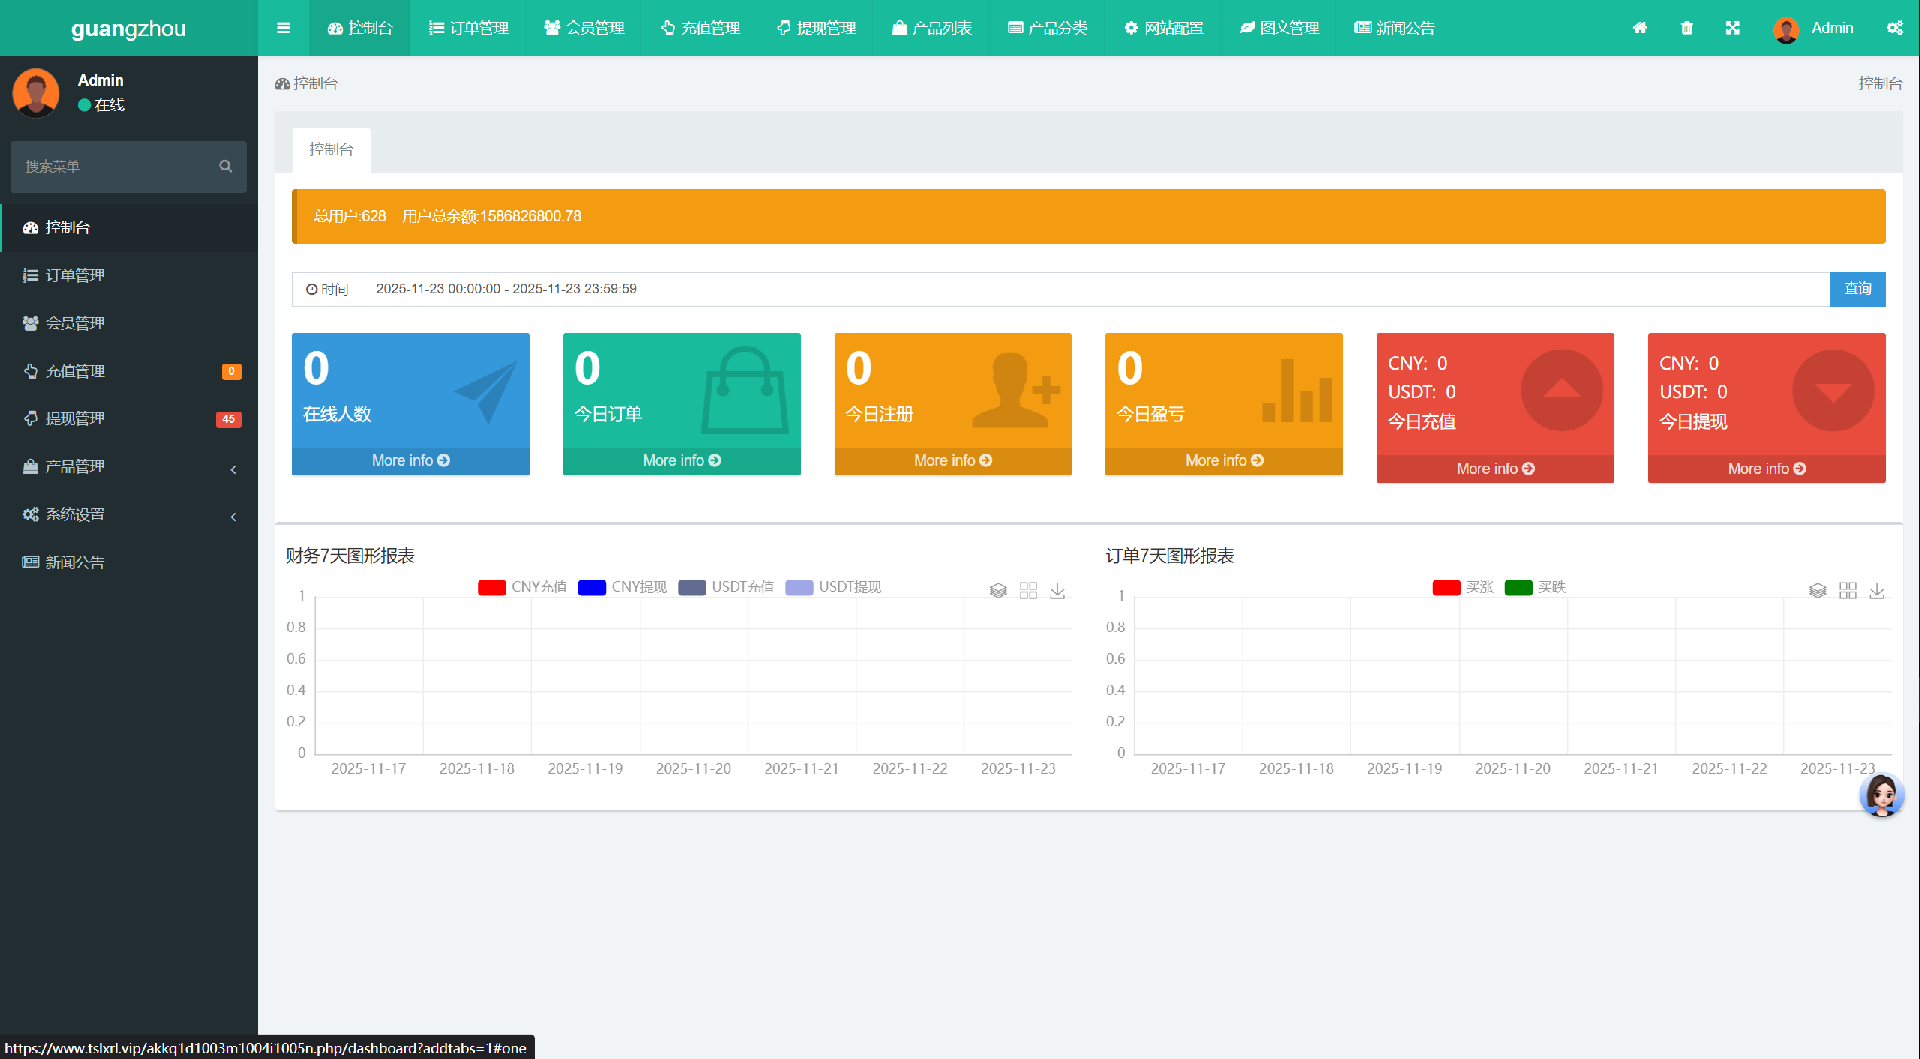This screenshot has width=1920, height=1059.
Task: Open the customer service avatar widget
Action: point(1881,796)
